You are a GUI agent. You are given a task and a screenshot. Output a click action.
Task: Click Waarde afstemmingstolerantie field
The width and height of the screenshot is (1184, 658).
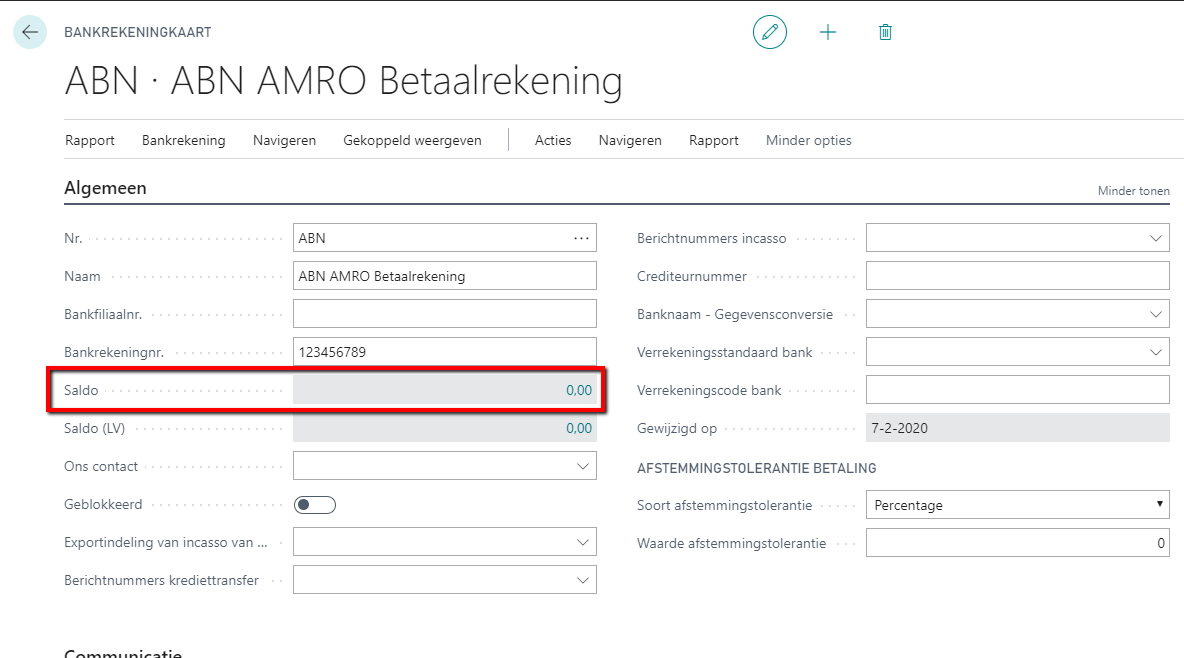1017,543
